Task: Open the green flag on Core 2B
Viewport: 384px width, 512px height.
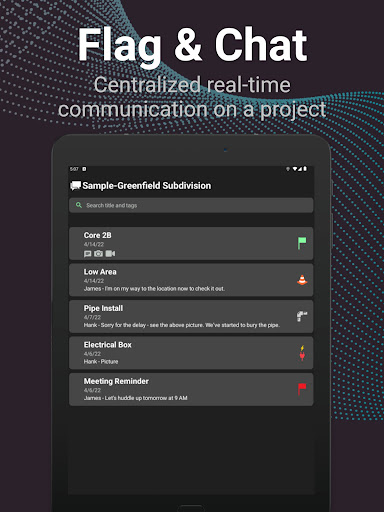Action: tap(302, 243)
